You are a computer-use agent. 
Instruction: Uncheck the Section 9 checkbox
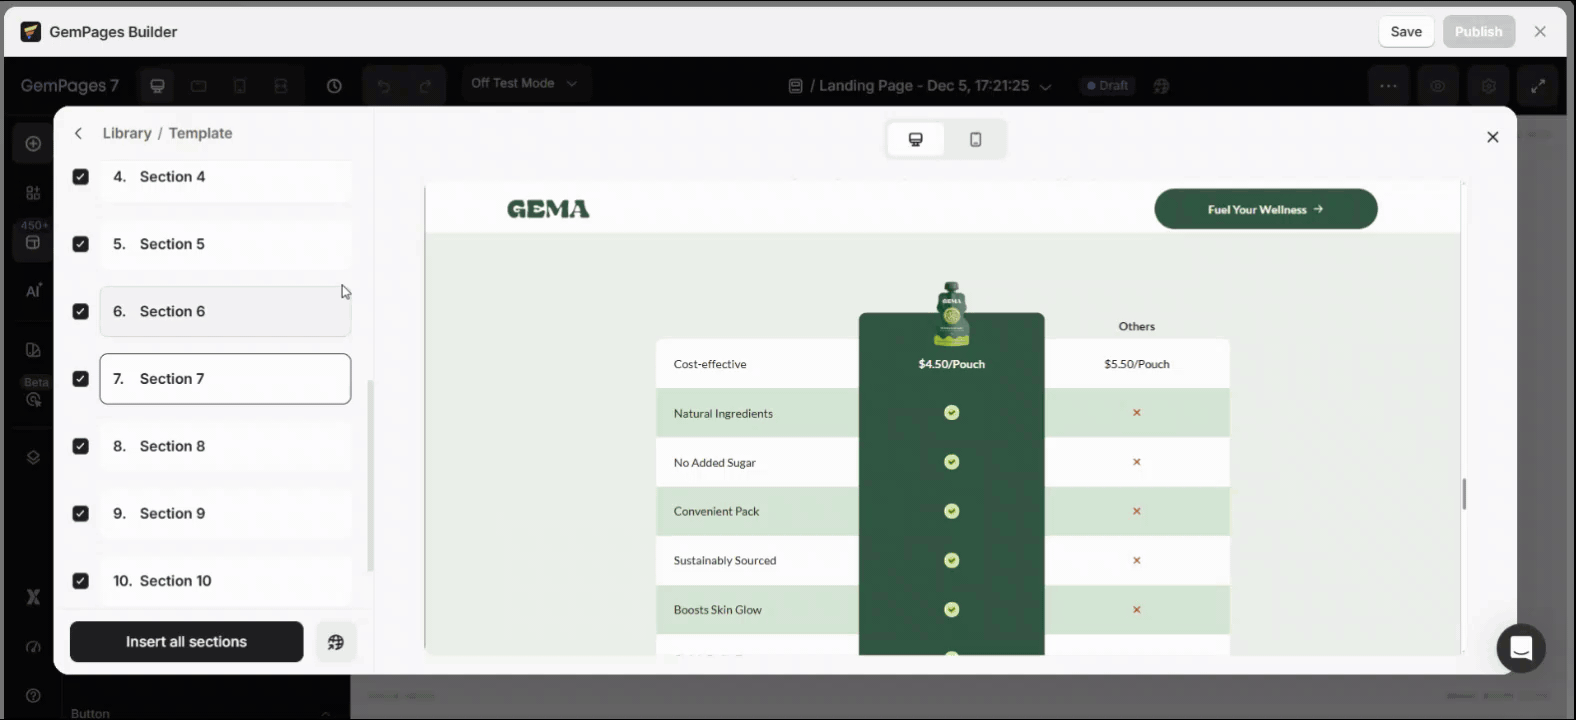tap(81, 514)
